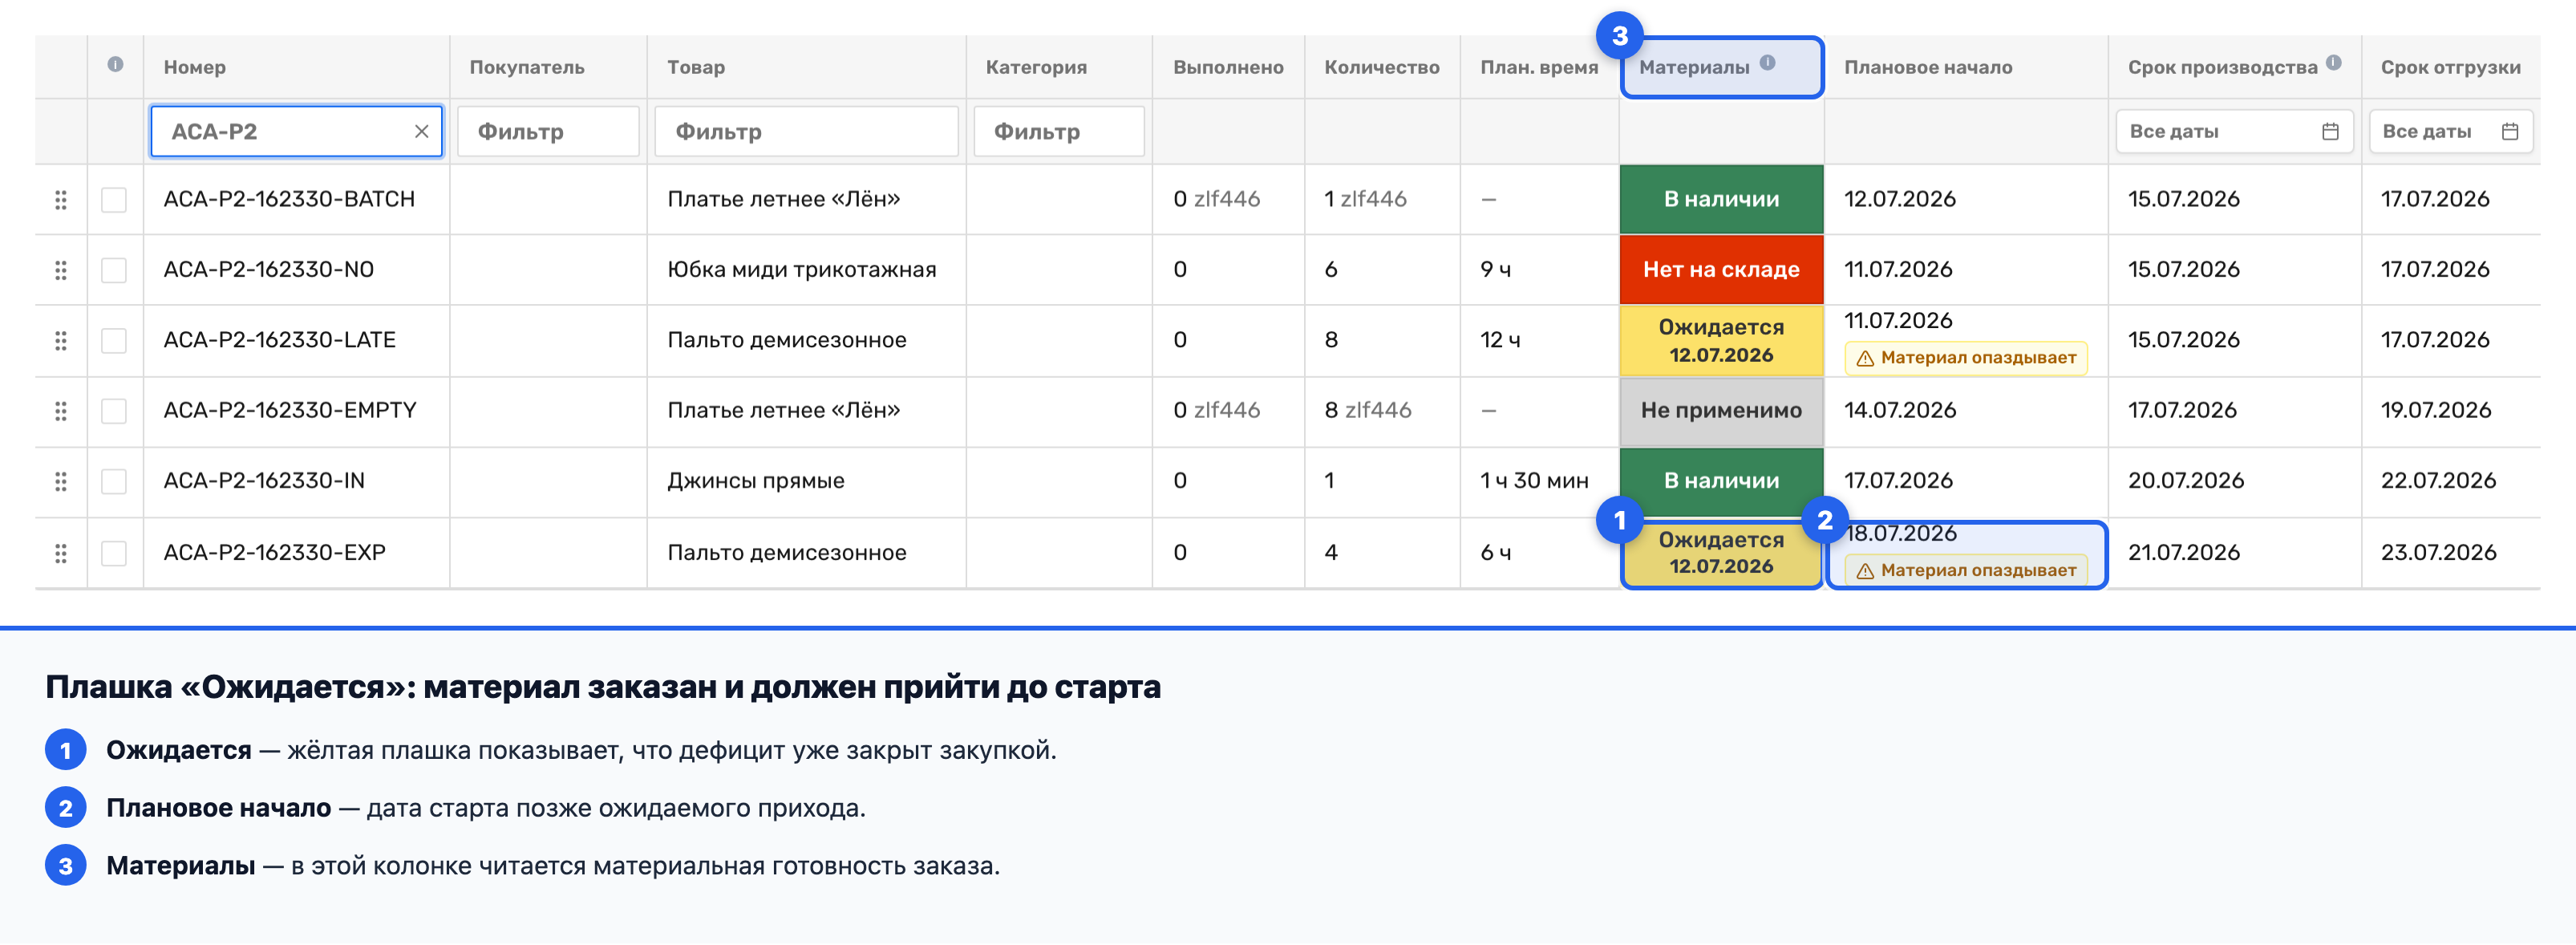The width and height of the screenshot is (2576, 945).
Task: Select checkbox for ACA-P2-162330-LATE
Action: [114, 341]
